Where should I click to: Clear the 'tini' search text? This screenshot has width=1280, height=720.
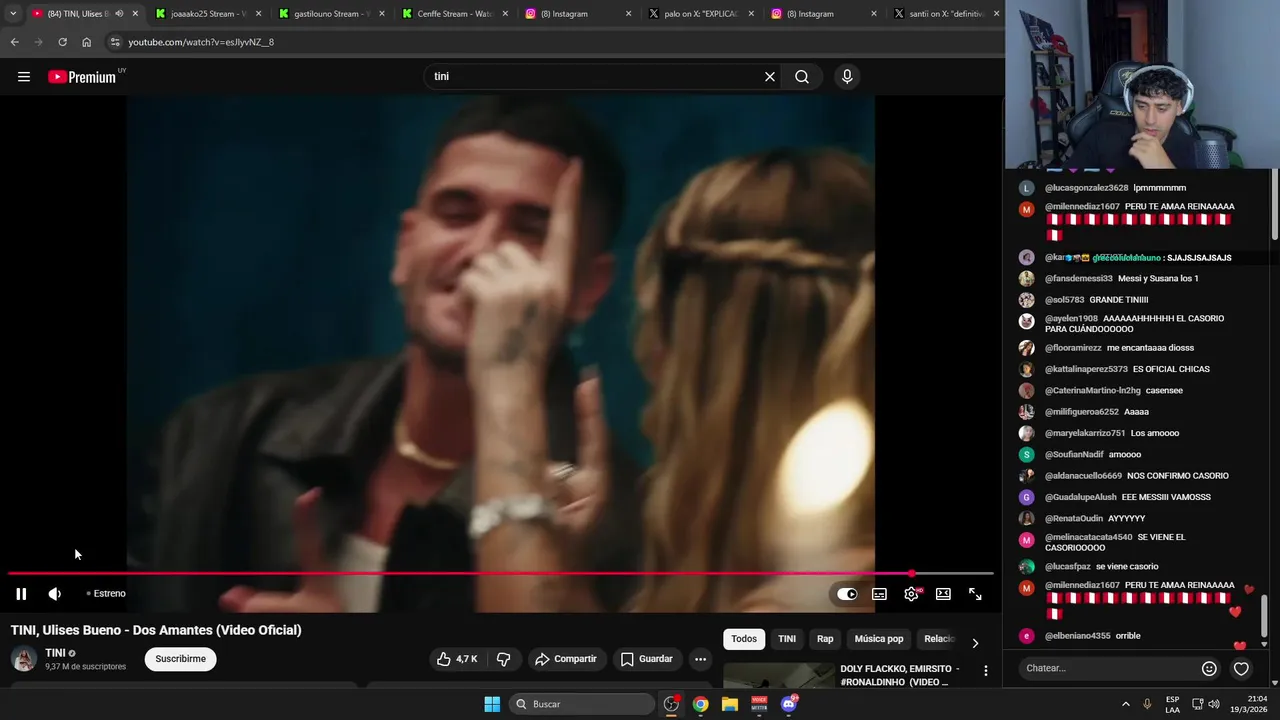[770, 77]
